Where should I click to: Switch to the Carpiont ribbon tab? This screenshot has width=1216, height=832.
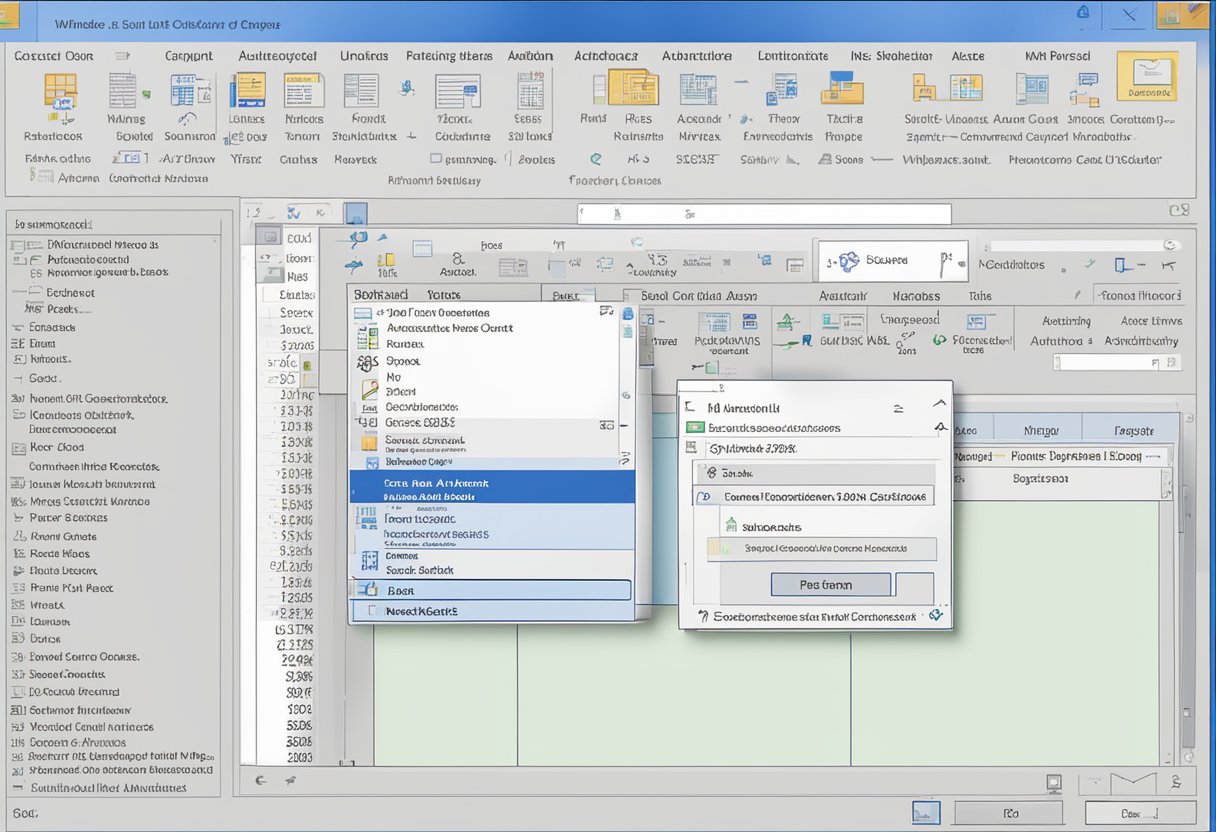pyautogui.click(x=189, y=56)
